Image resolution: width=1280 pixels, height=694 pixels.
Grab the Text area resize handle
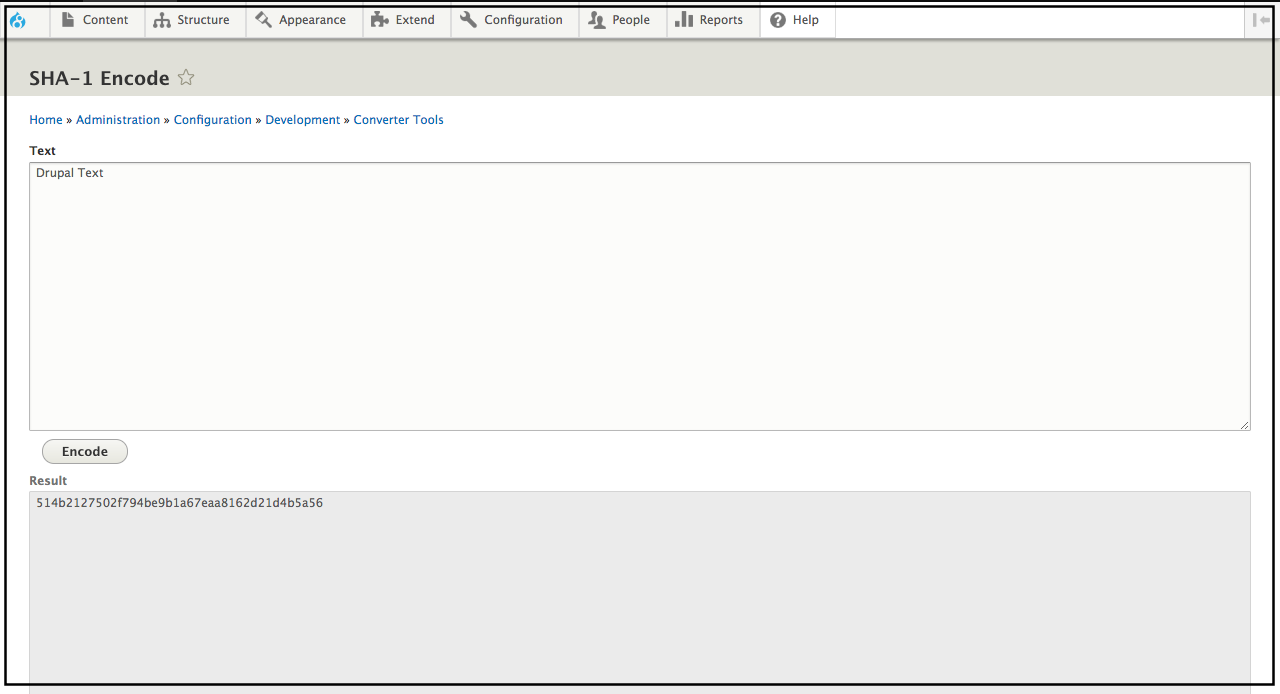(1245, 425)
